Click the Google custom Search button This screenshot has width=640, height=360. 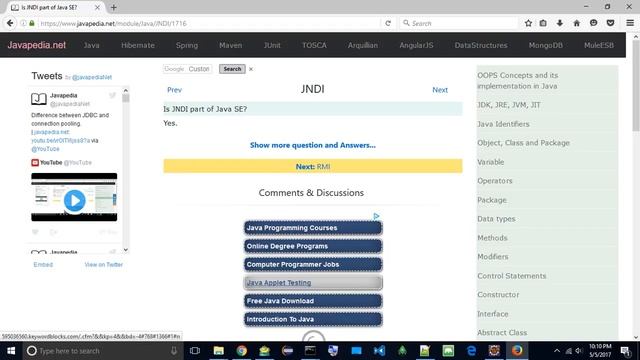point(232,69)
